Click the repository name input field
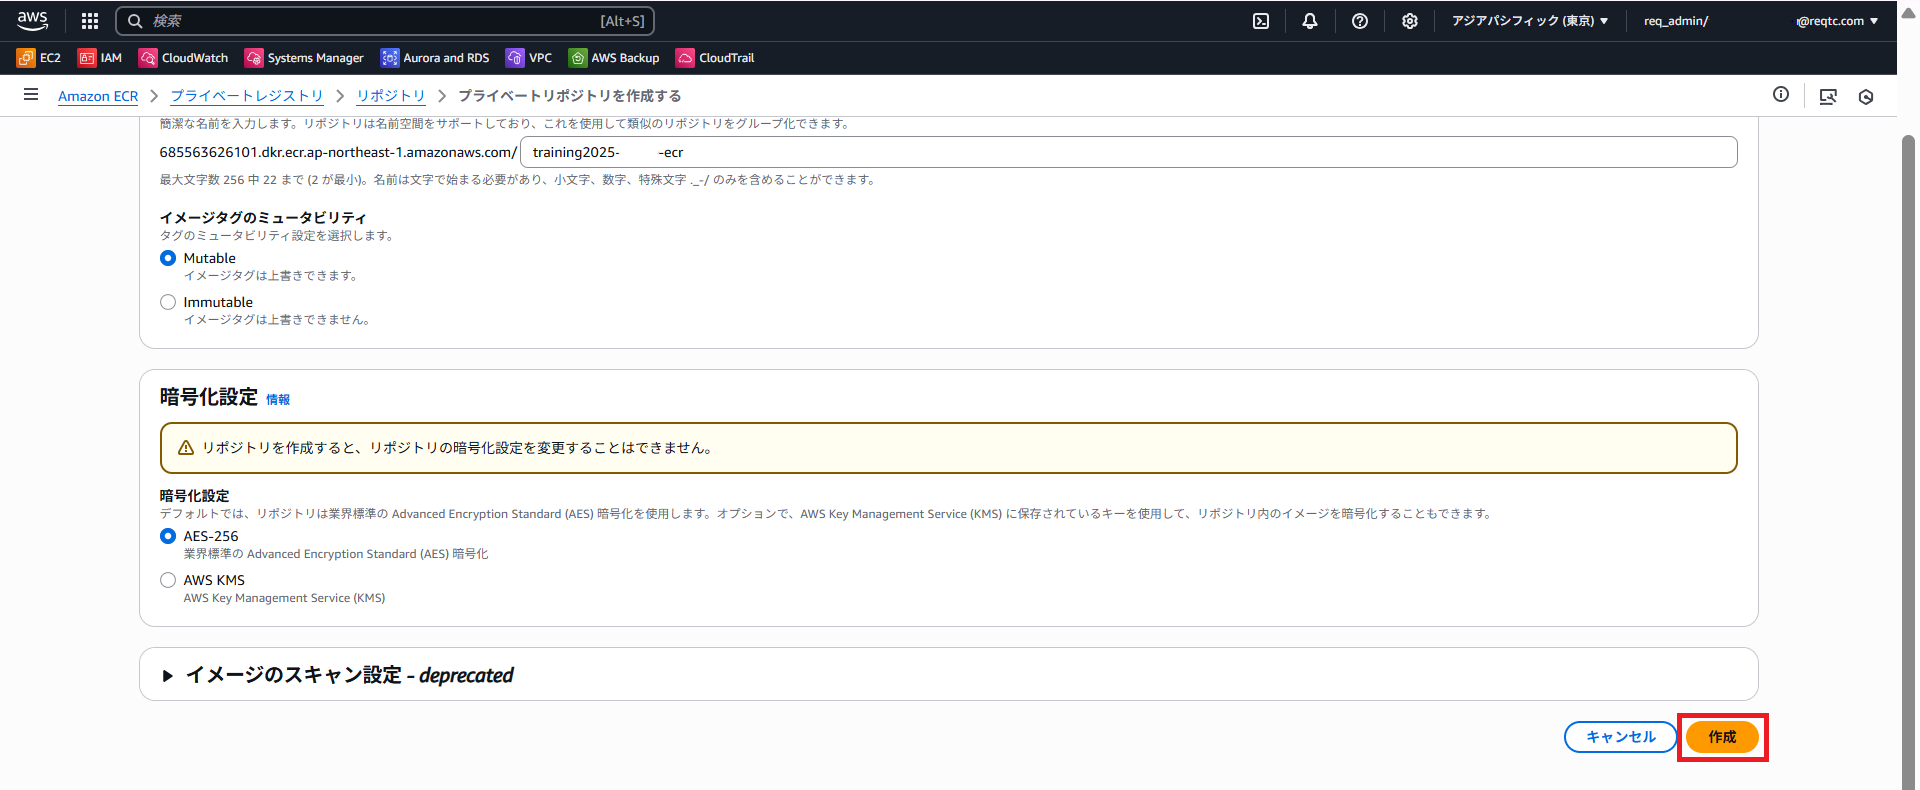This screenshot has height=790, width=1920. 1129,152
